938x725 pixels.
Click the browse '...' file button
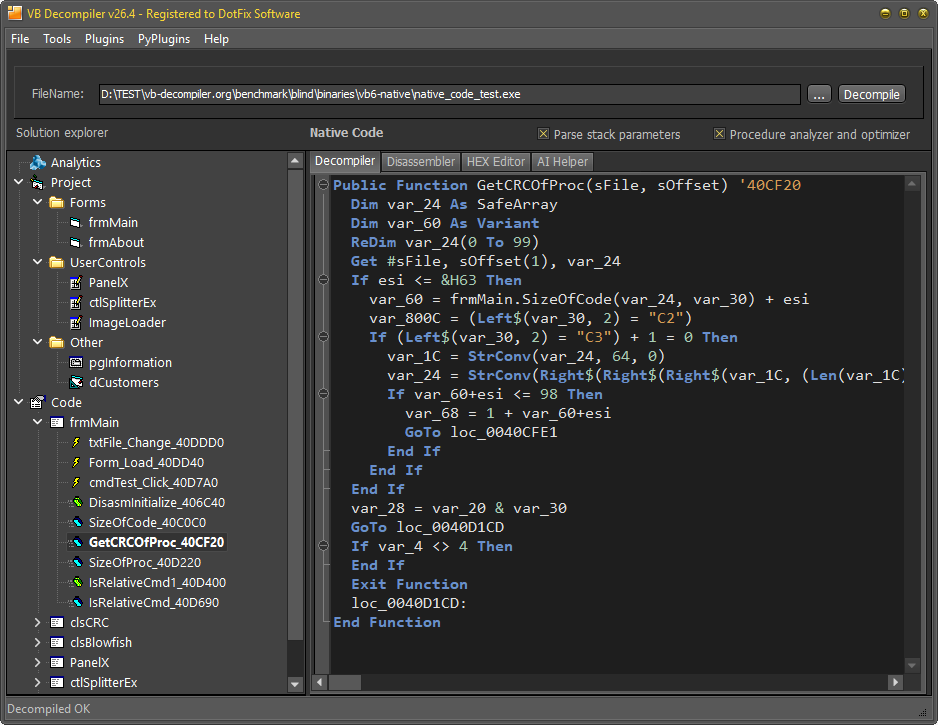click(819, 94)
